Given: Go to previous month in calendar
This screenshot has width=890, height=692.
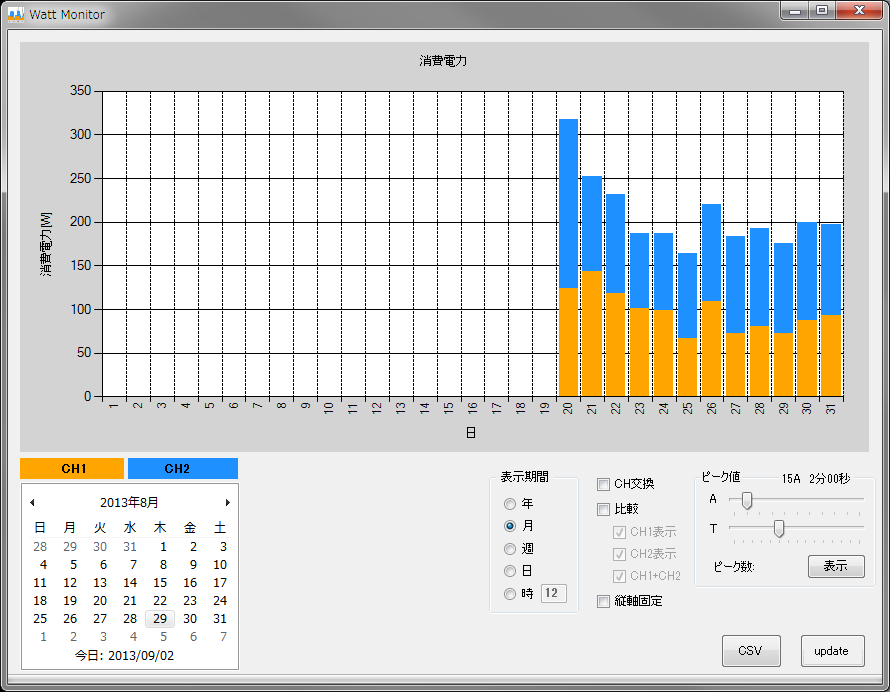Looking at the screenshot, I should click(x=32, y=502).
